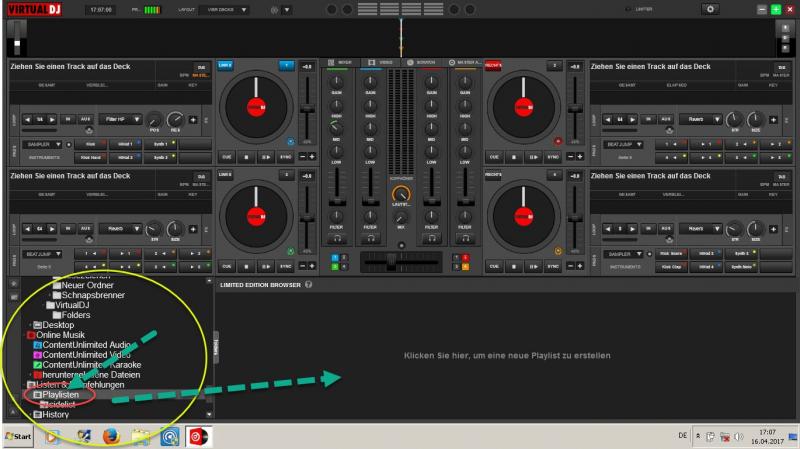Image resolution: width=800 pixels, height=449 pixels.
Task: Click the Limited Edition Browser help icon
Action: [x=309, y=285]
